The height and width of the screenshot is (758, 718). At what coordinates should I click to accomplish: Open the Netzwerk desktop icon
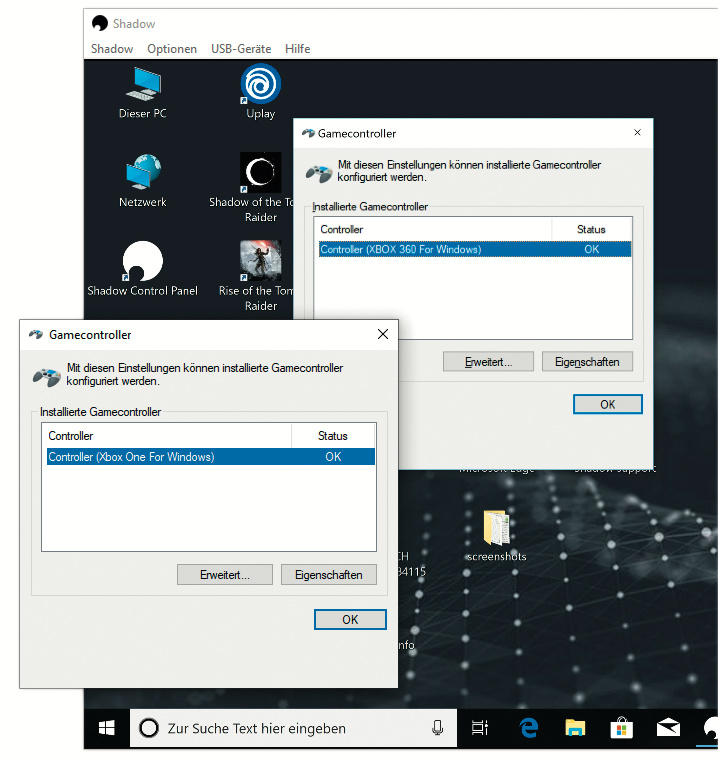click(142, 175)
